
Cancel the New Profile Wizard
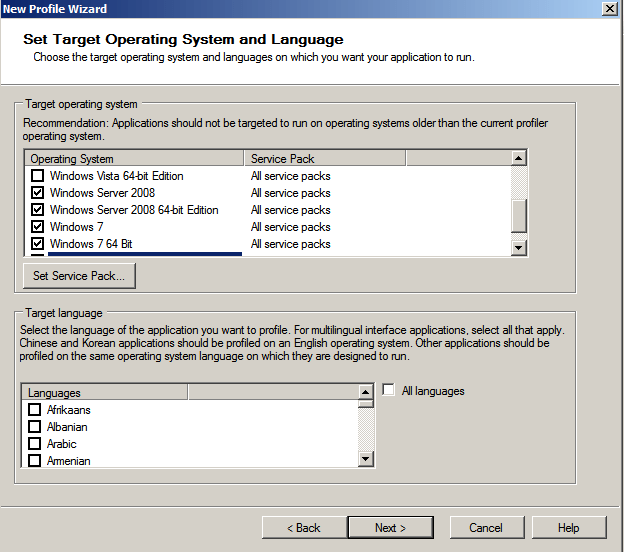tap(487, 528)
